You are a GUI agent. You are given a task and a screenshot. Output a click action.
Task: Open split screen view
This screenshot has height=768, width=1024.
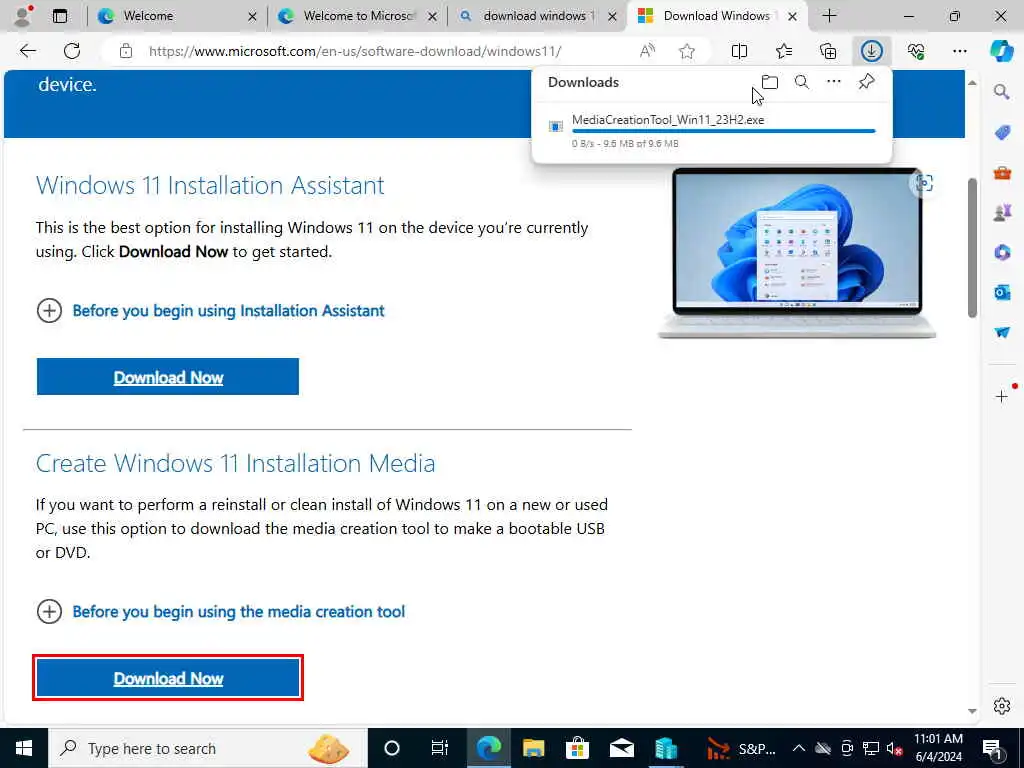(739, 51)
